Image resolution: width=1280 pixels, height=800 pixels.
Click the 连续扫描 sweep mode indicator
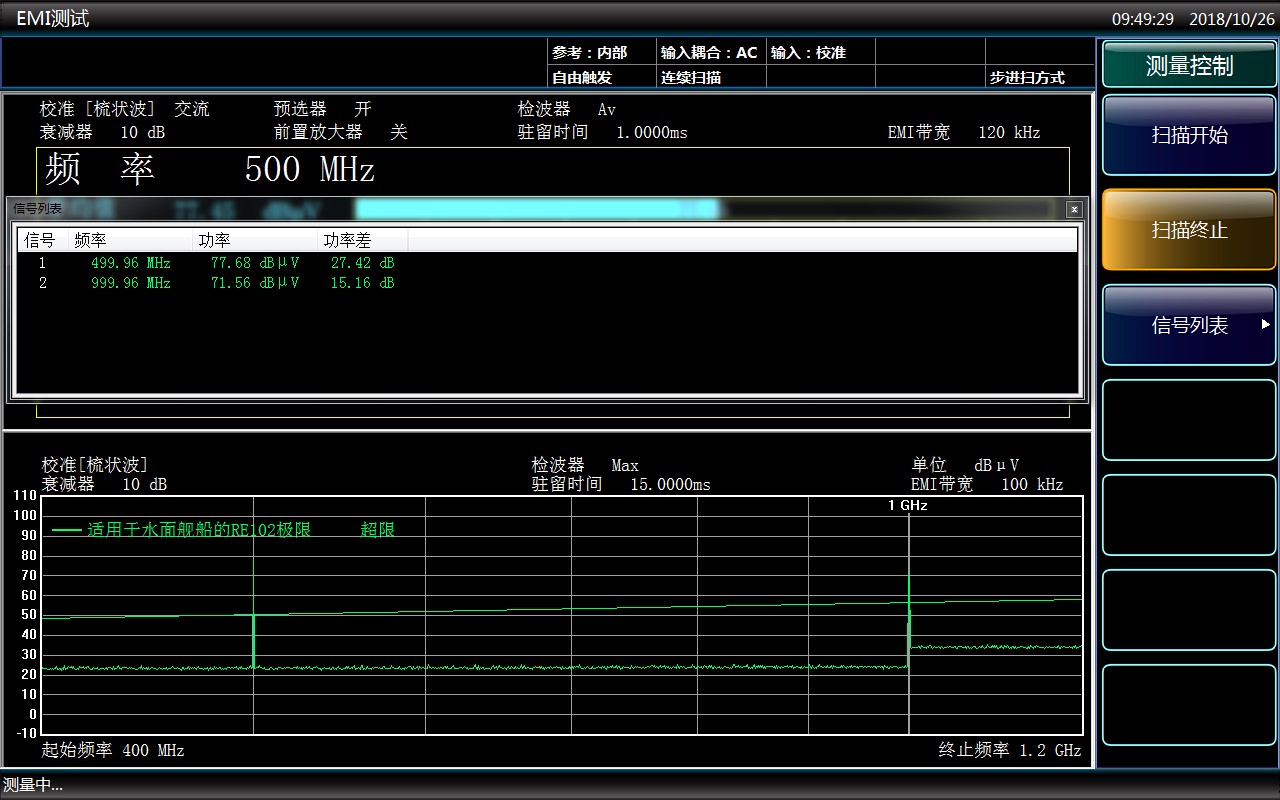pos(690,77)
